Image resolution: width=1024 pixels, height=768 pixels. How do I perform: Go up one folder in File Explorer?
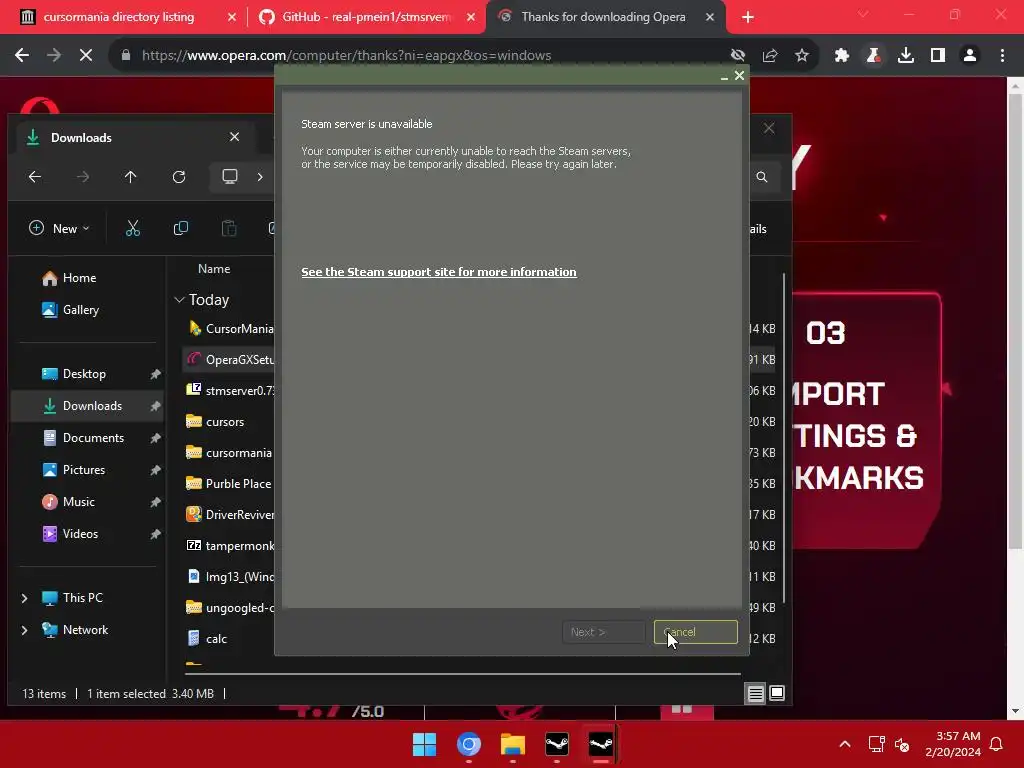[131, 176]
